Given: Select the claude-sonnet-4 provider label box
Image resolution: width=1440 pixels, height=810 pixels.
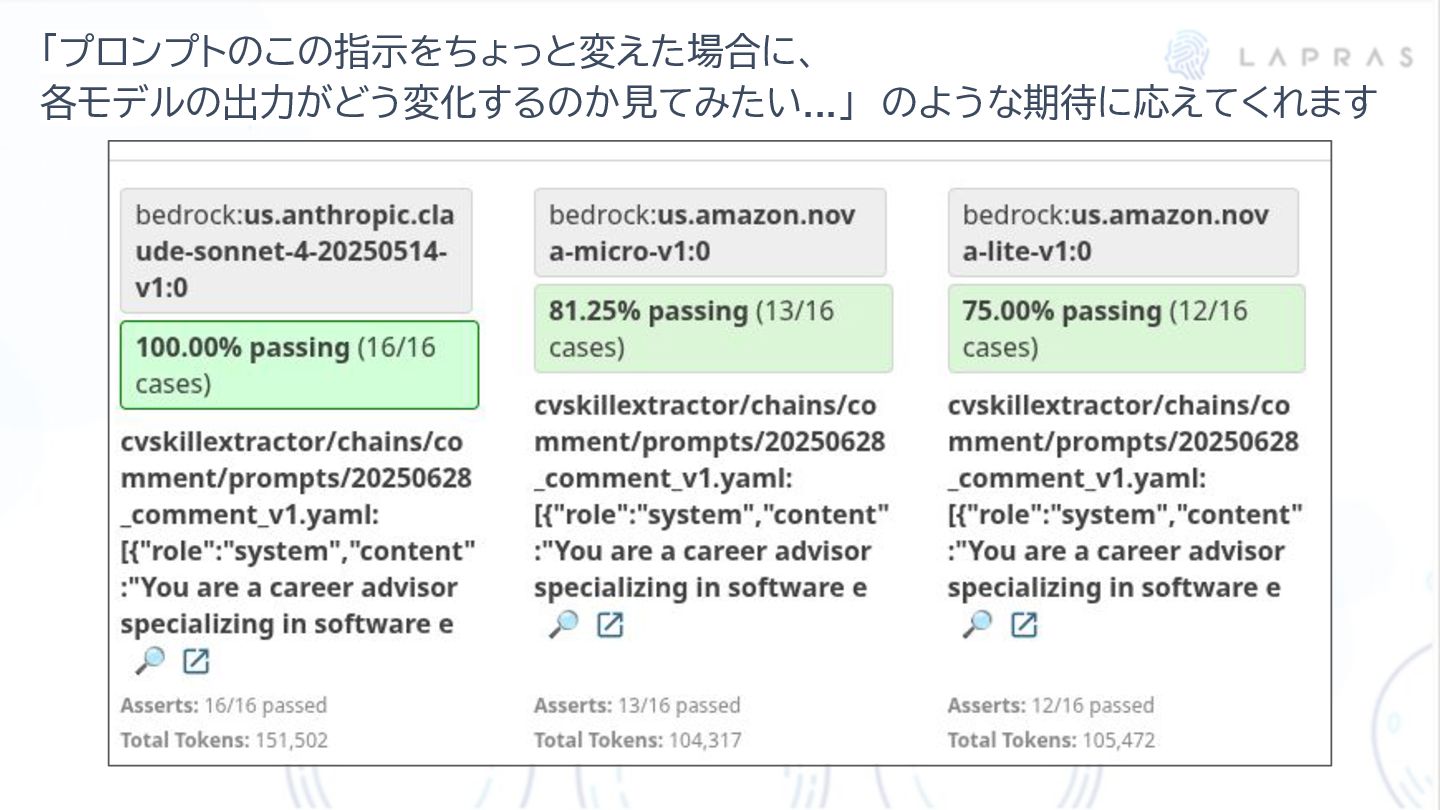Looking at the screenshot, I should pyautogui.click(x=296, y=251).
